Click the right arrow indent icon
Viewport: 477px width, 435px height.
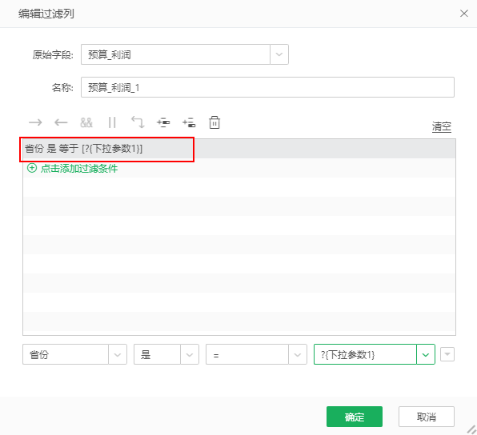35,123
